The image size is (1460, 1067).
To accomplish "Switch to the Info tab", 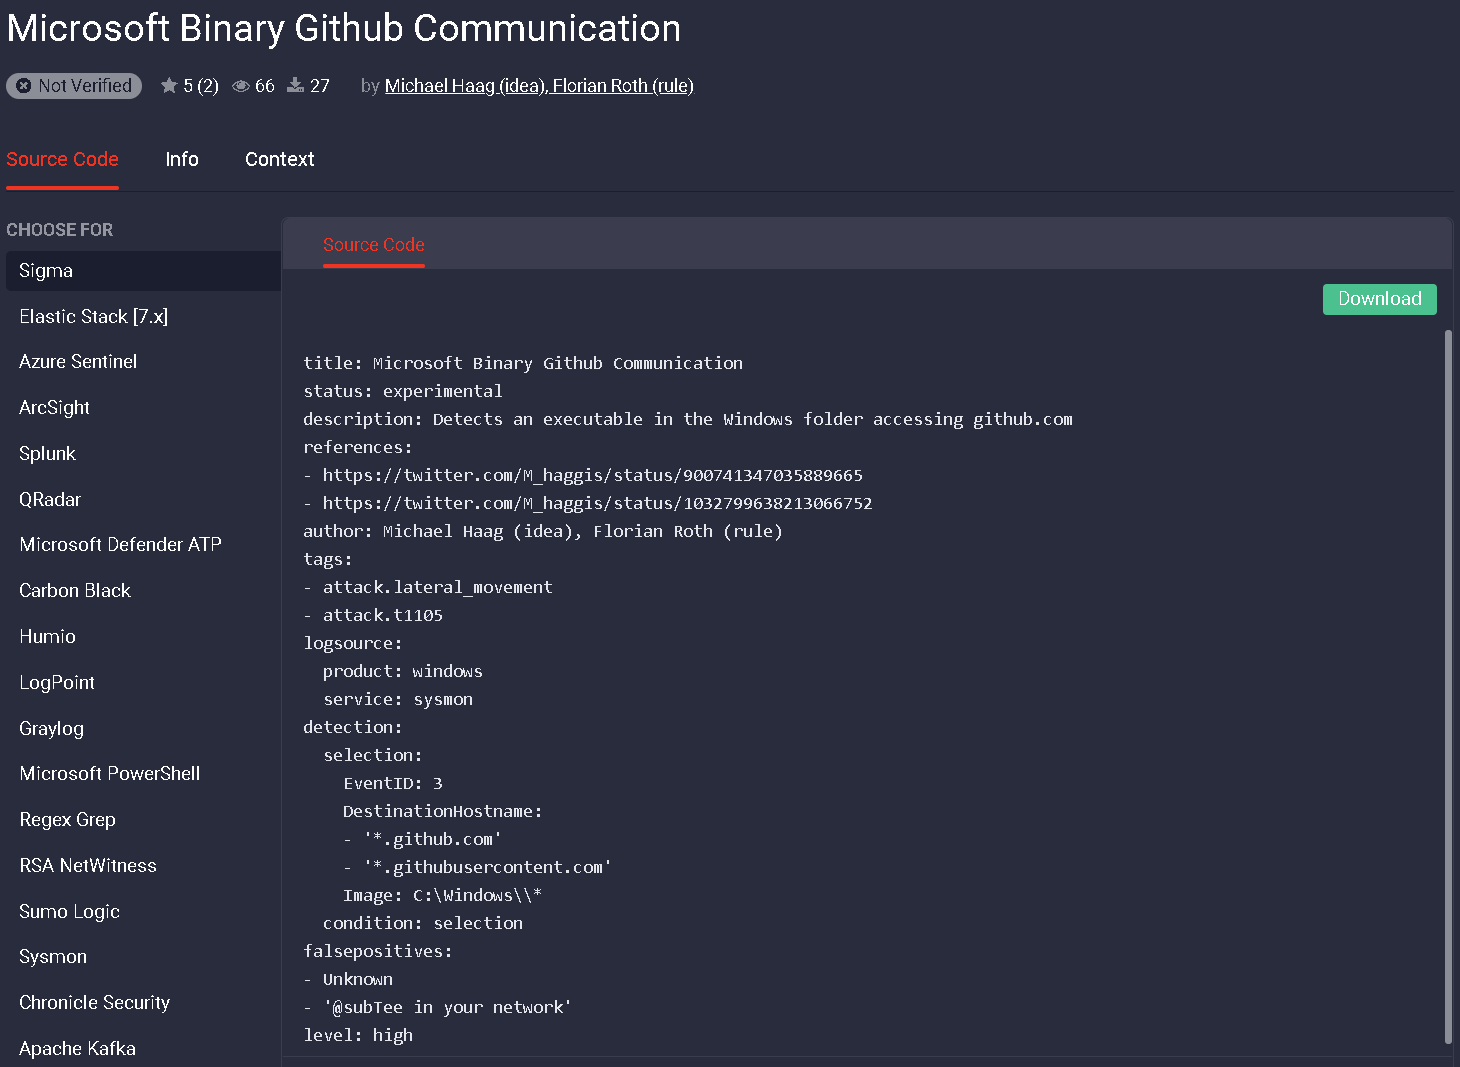I will click(182, 159).
